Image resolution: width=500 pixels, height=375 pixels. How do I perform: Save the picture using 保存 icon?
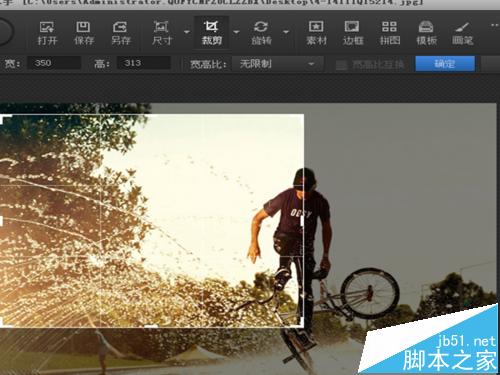84,33
